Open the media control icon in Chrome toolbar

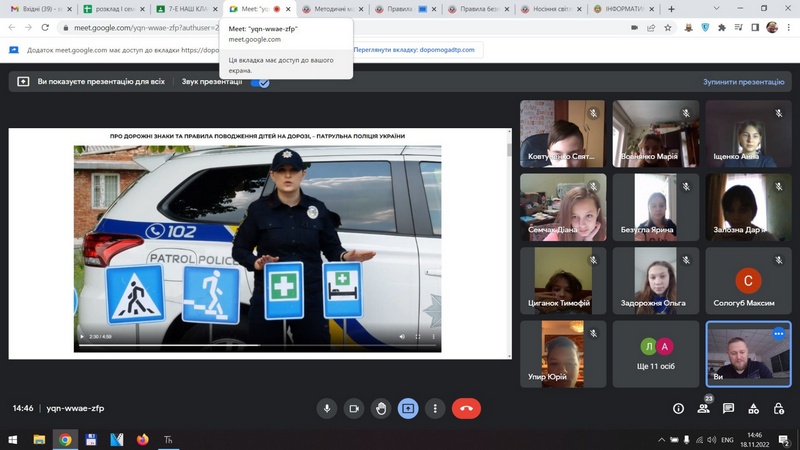738,28
